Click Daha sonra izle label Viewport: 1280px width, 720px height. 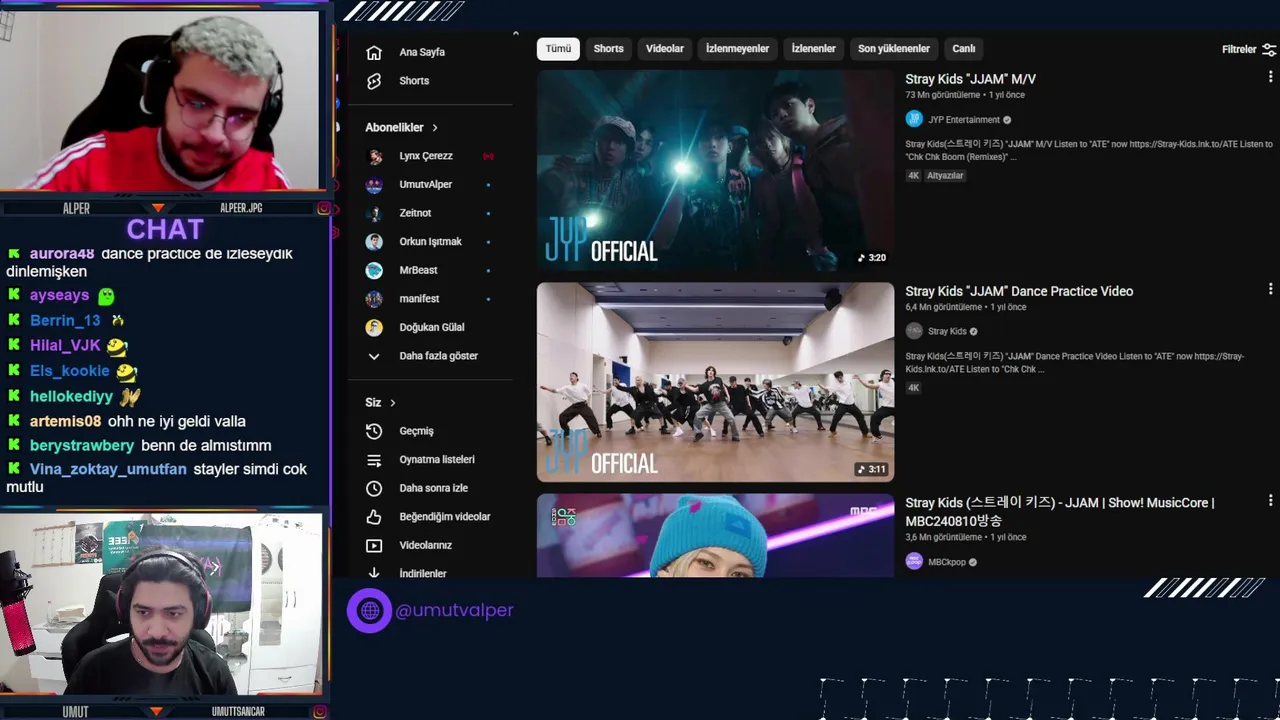[433, 488]
